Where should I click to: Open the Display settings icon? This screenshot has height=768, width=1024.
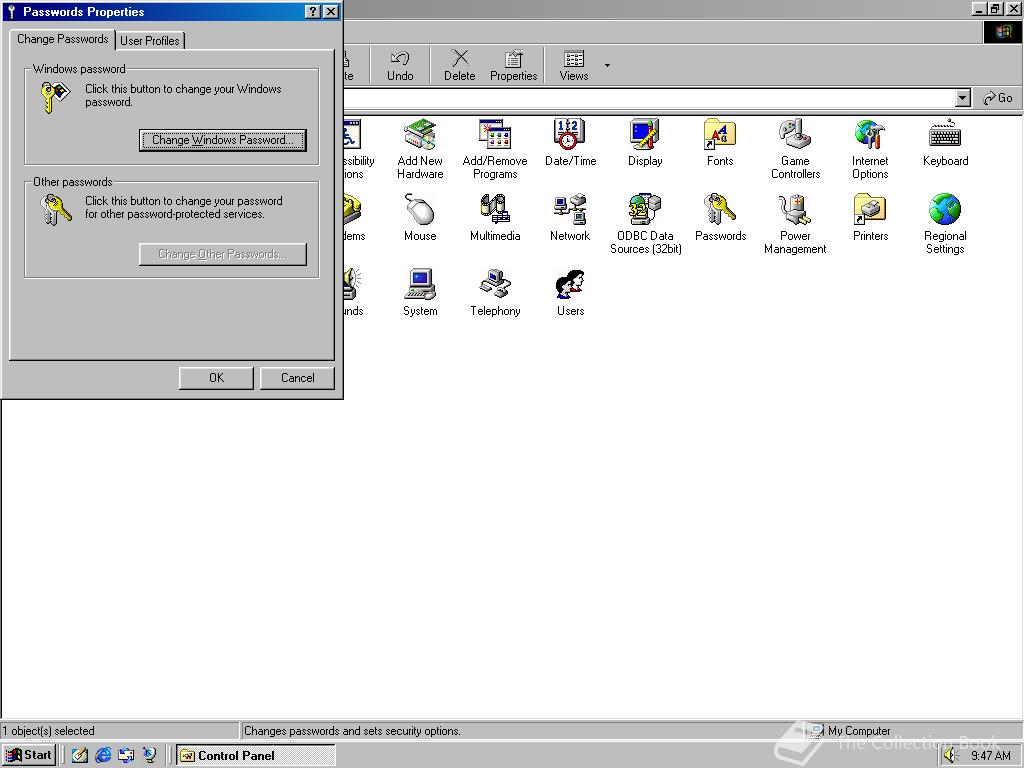pyautogui.click(x=645, y=143)
